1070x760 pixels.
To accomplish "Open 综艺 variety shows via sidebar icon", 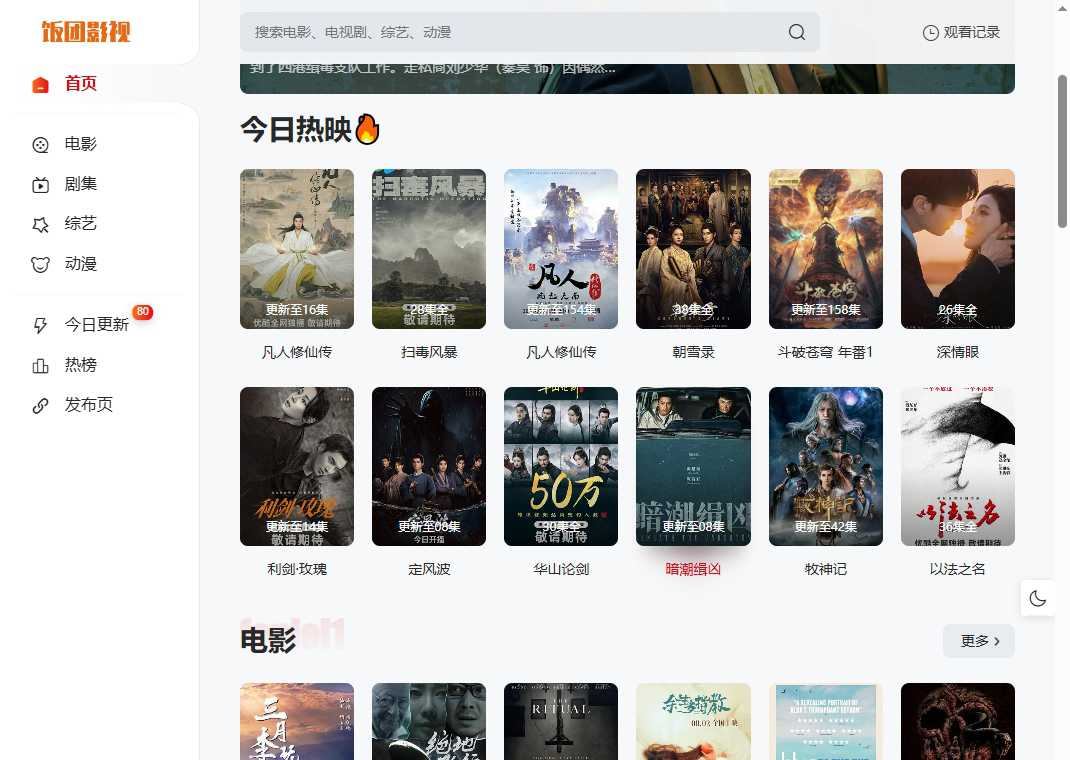I will [40, 224].
